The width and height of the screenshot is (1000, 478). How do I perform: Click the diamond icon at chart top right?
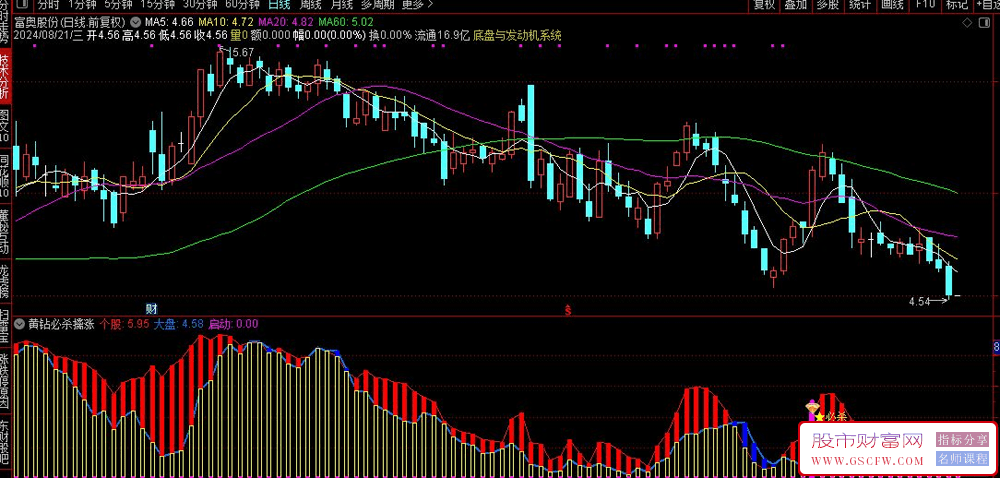(x=967, y=23)
